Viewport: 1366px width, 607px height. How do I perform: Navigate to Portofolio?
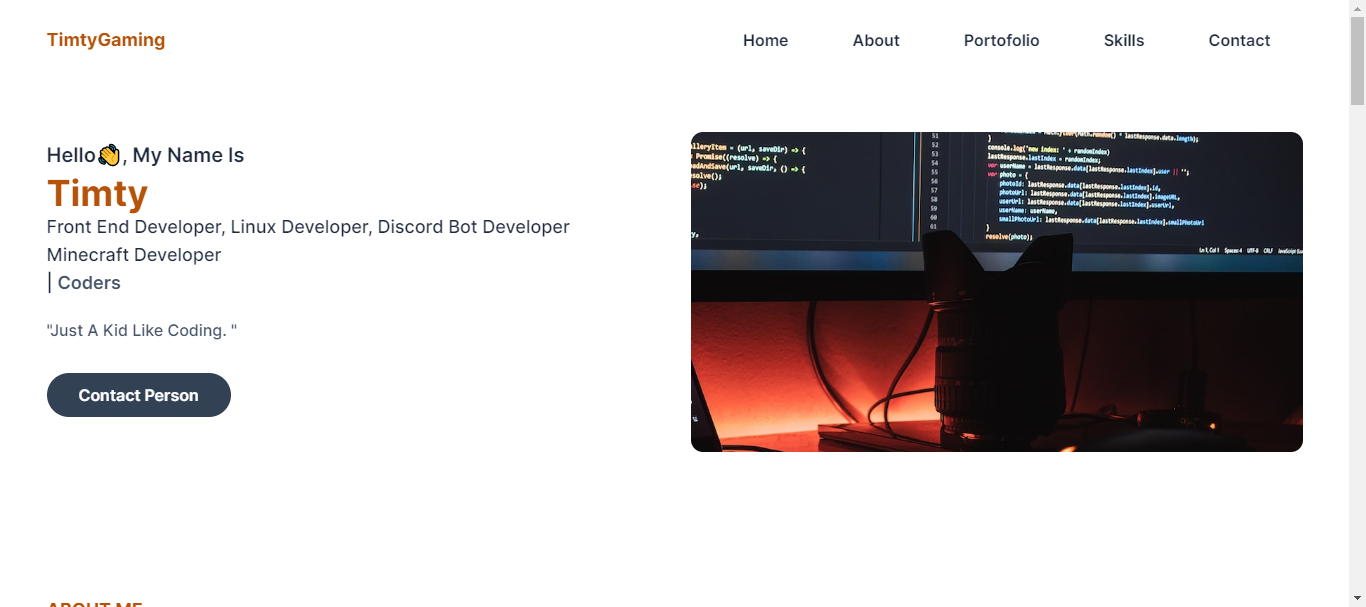coord(1001,41)
